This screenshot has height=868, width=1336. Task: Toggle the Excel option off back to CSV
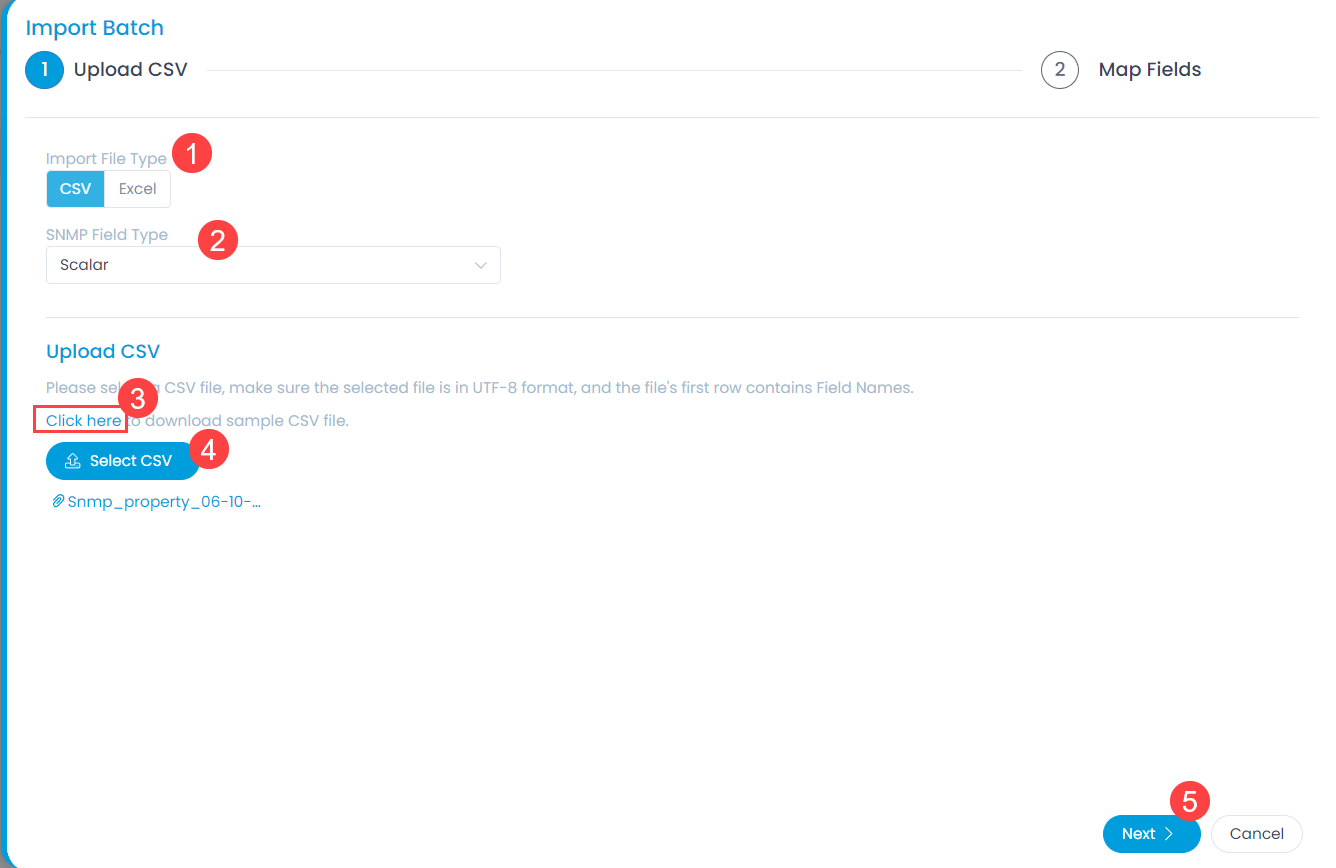point(75,188)
